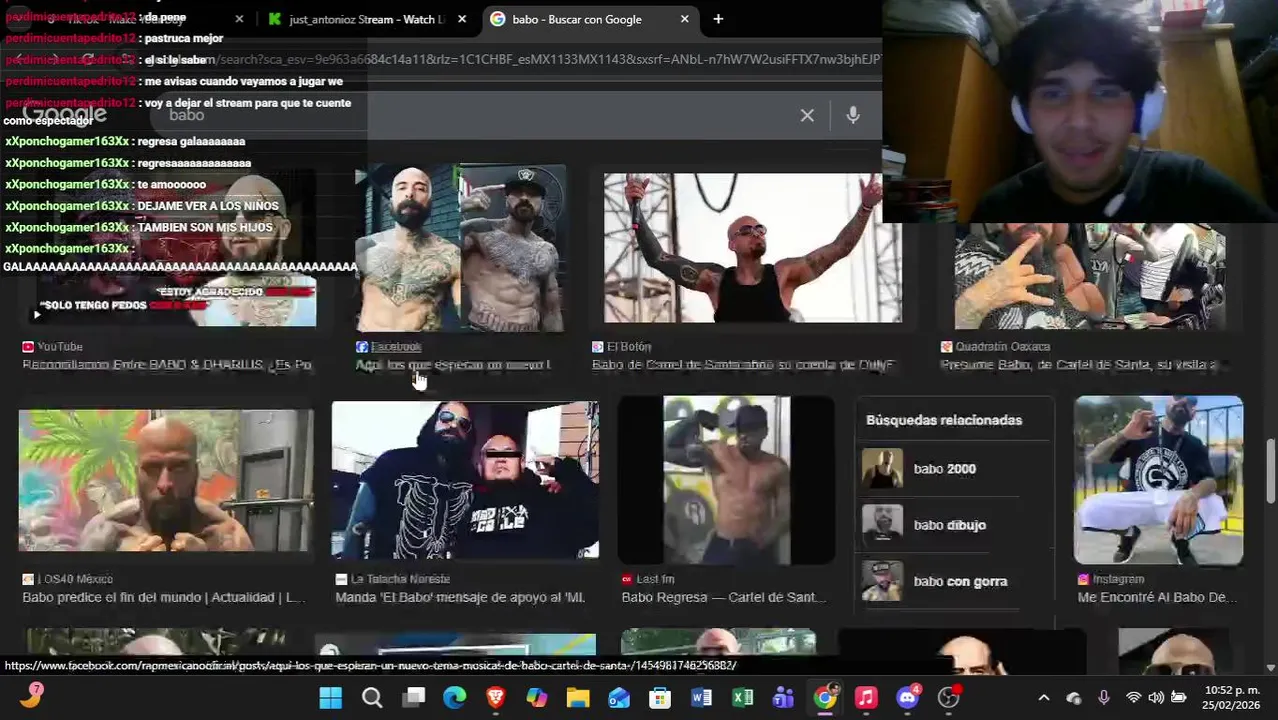Open 'Me Encontré Al Babo De...' link
The width and height of the screenshot is (1278, 720).
(1157, 597)
